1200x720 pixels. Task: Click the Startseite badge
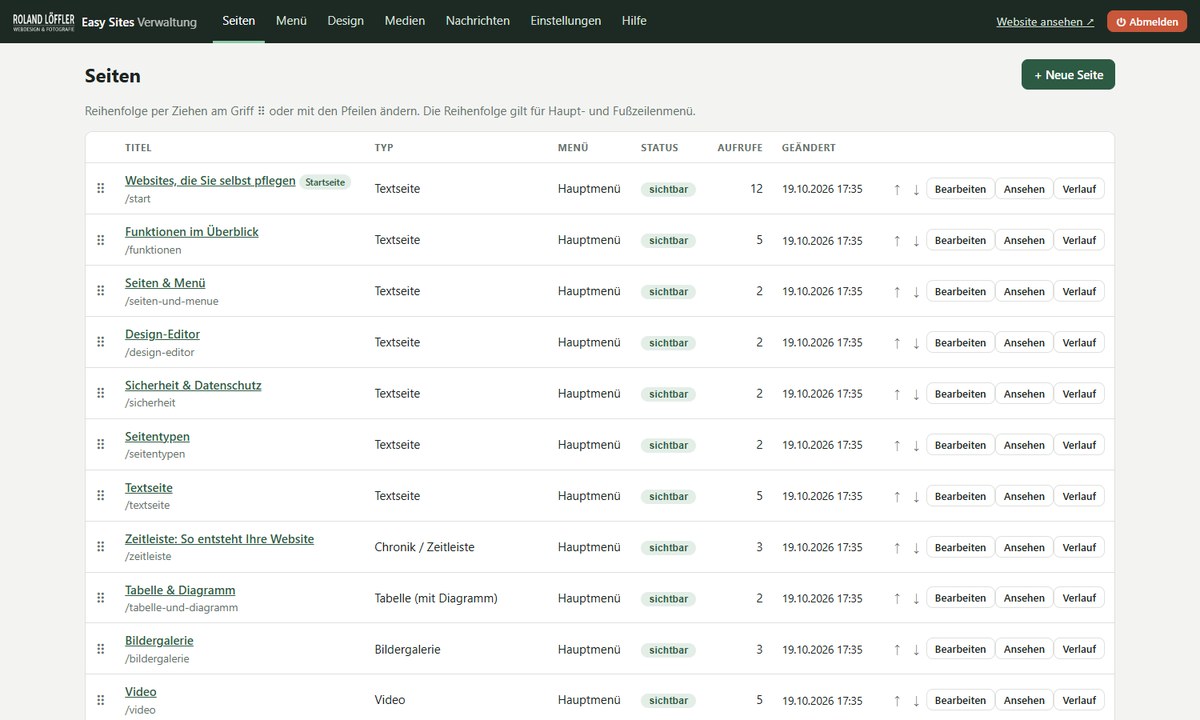click(x=325, y=182)
